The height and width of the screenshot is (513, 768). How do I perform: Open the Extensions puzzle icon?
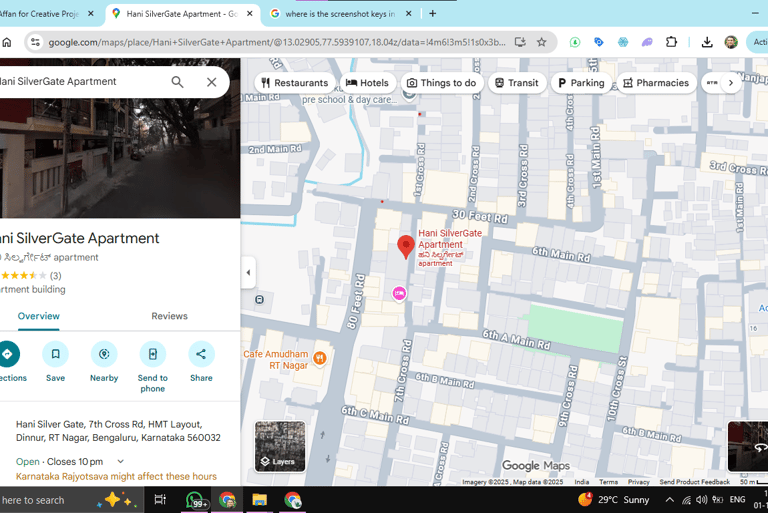[x=672, y=42]
